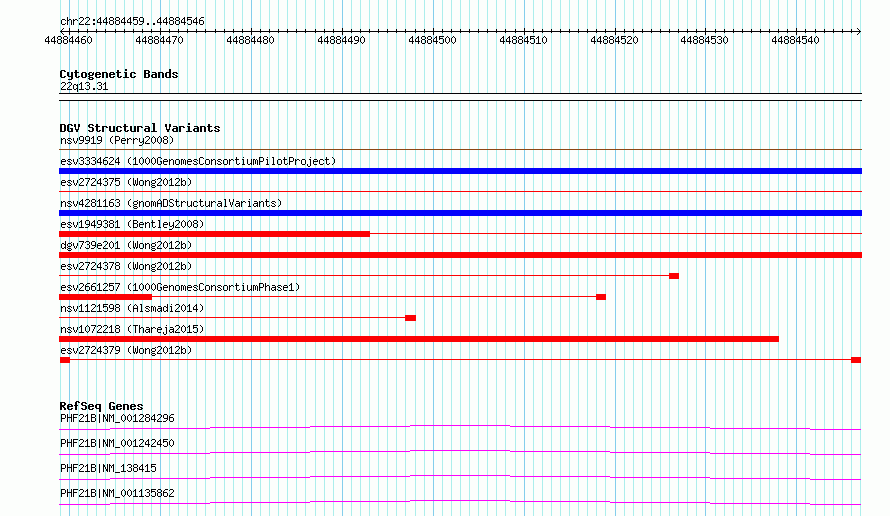Select the Cytogenetic Bands track title

119,74
